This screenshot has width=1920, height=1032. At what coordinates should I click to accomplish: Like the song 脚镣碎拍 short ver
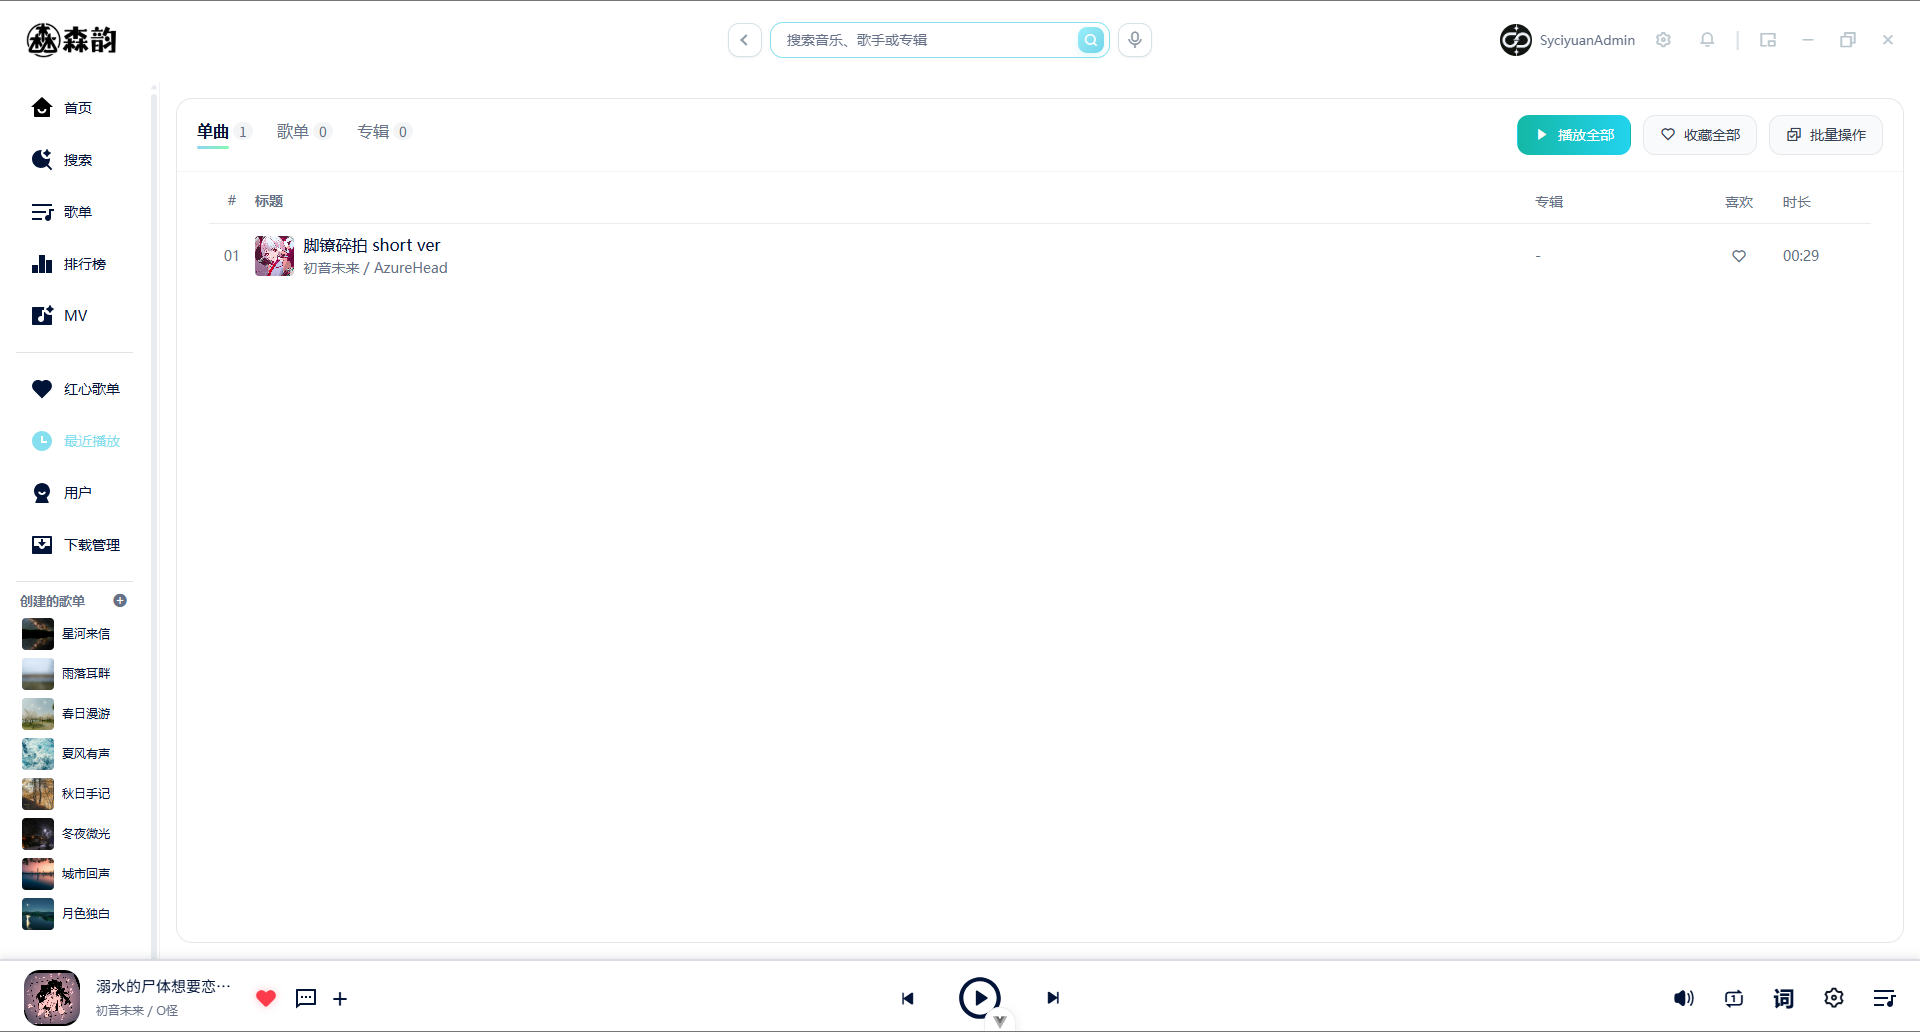(1739, 256)
